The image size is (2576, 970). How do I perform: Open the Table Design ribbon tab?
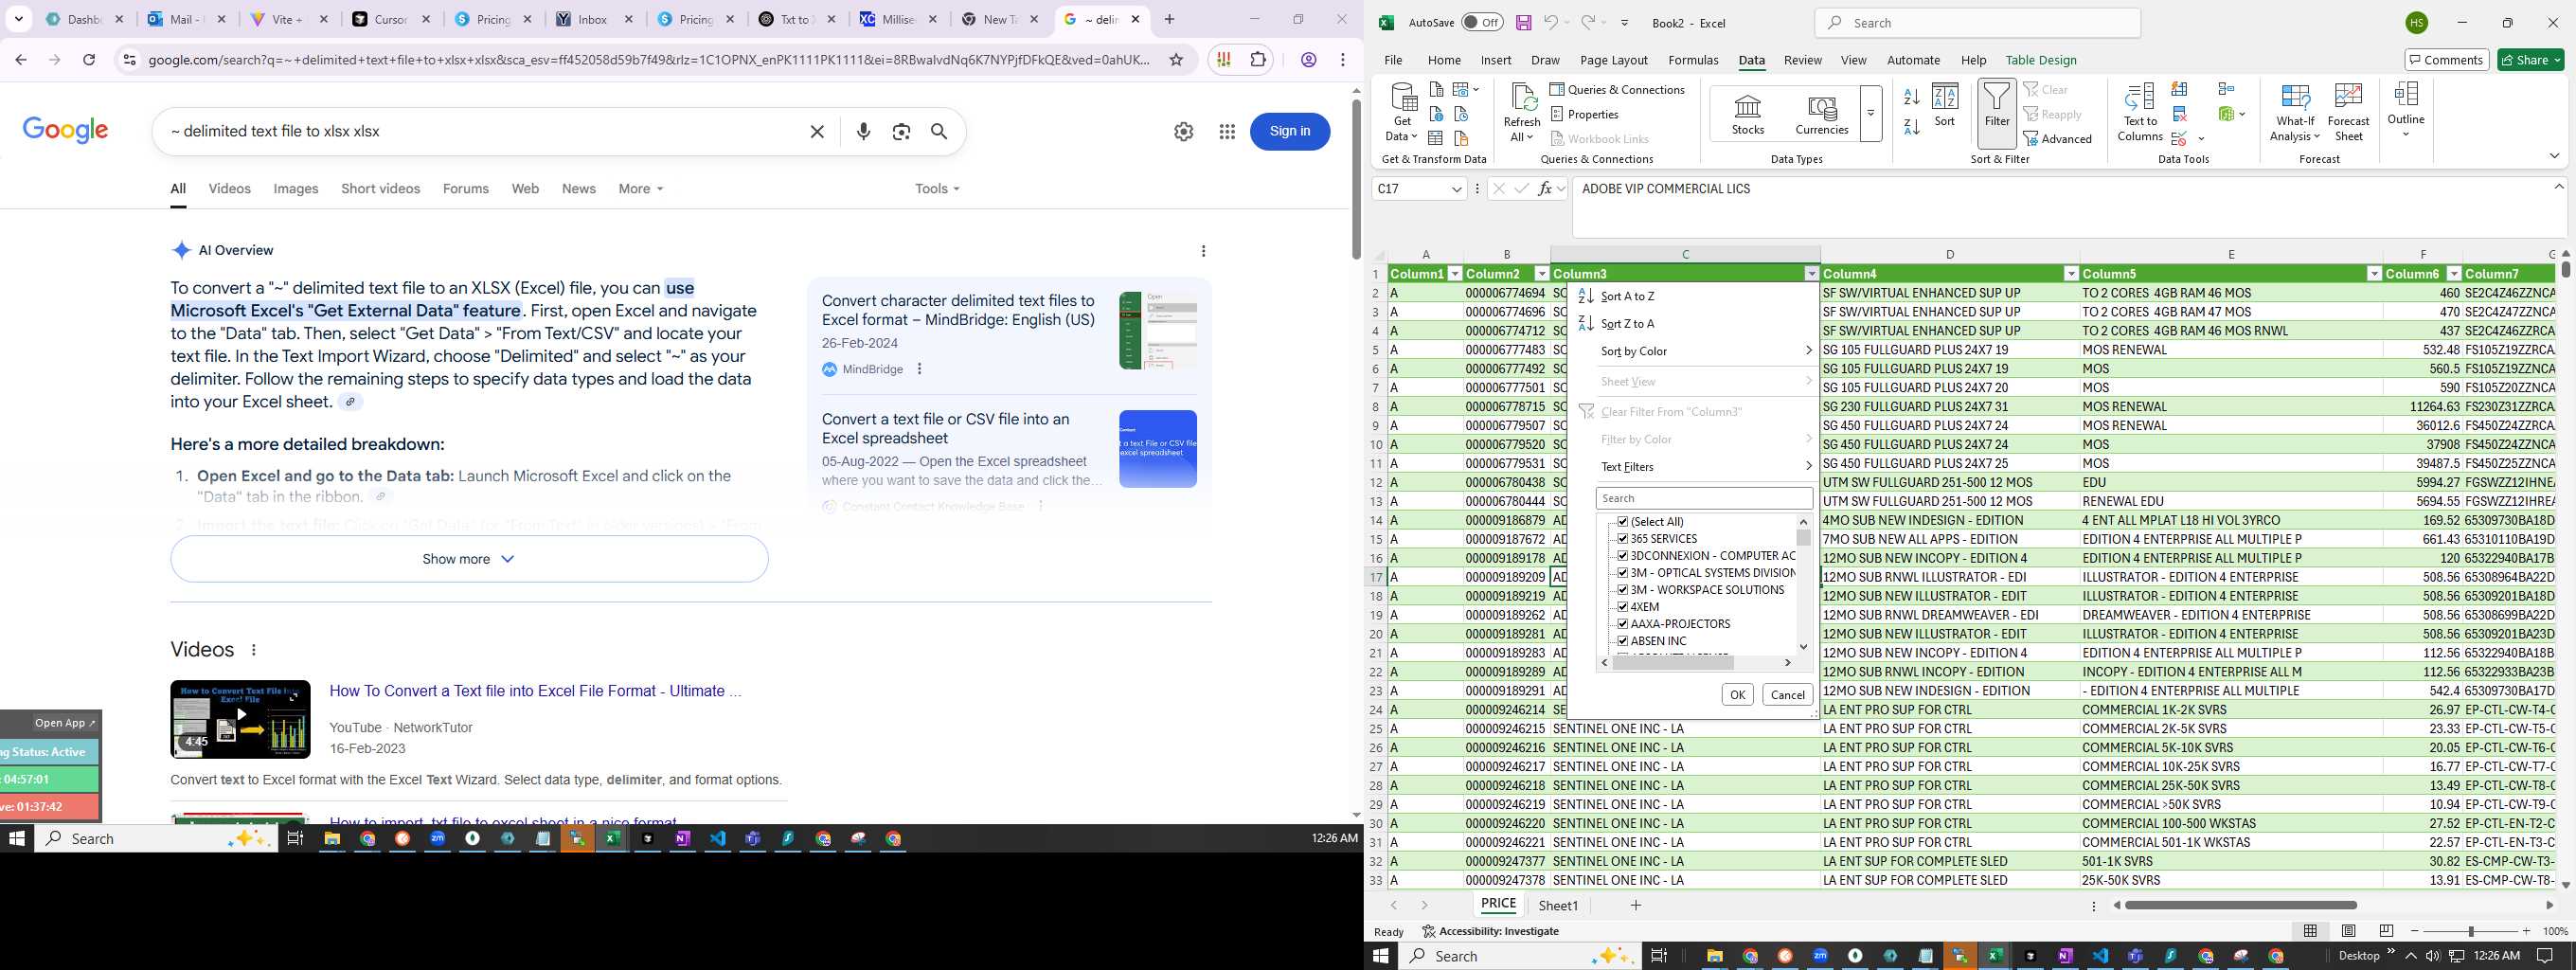coord(2040,60)
